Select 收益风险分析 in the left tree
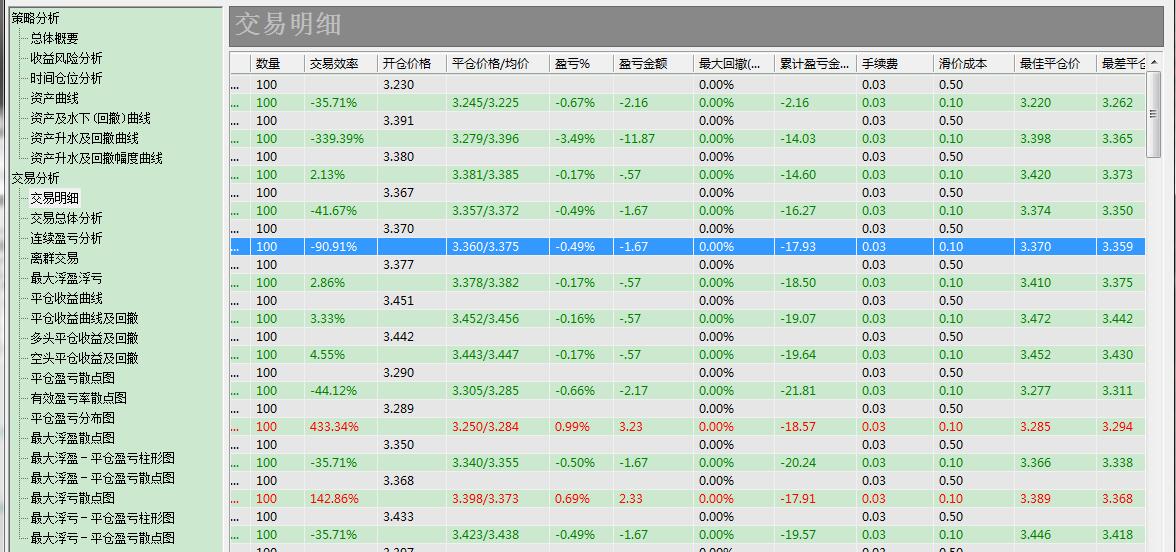The image size is (1176, 552). [66, 58]
